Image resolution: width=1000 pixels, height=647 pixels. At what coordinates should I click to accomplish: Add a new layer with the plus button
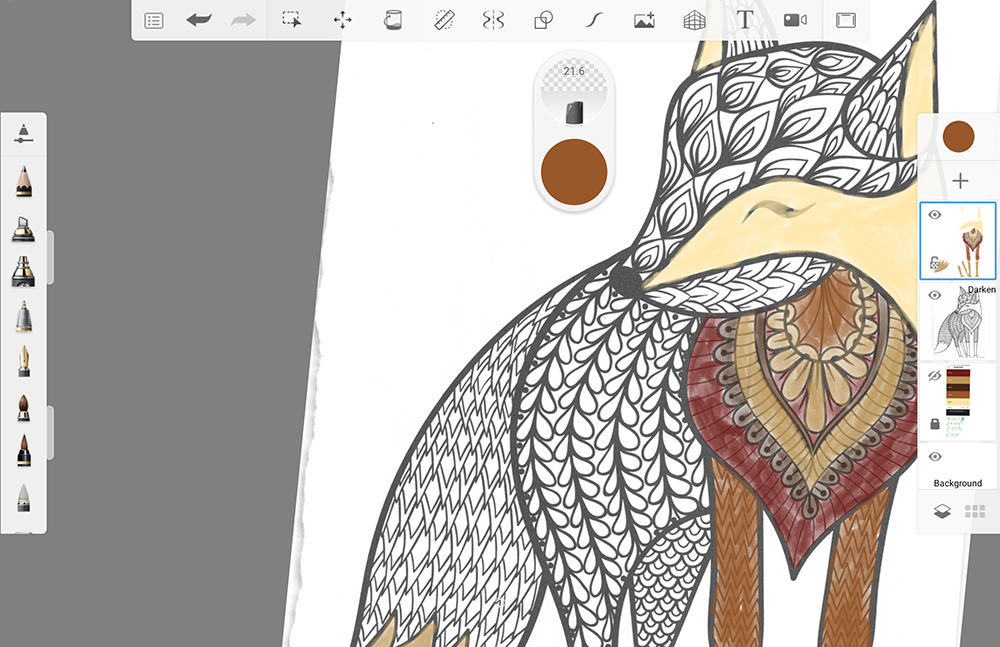pos(959,180)
